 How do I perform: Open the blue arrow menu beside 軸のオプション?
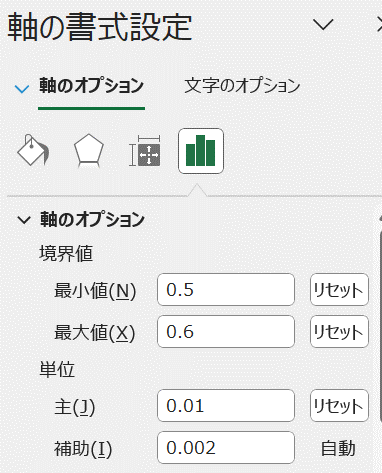coord(22,89)
